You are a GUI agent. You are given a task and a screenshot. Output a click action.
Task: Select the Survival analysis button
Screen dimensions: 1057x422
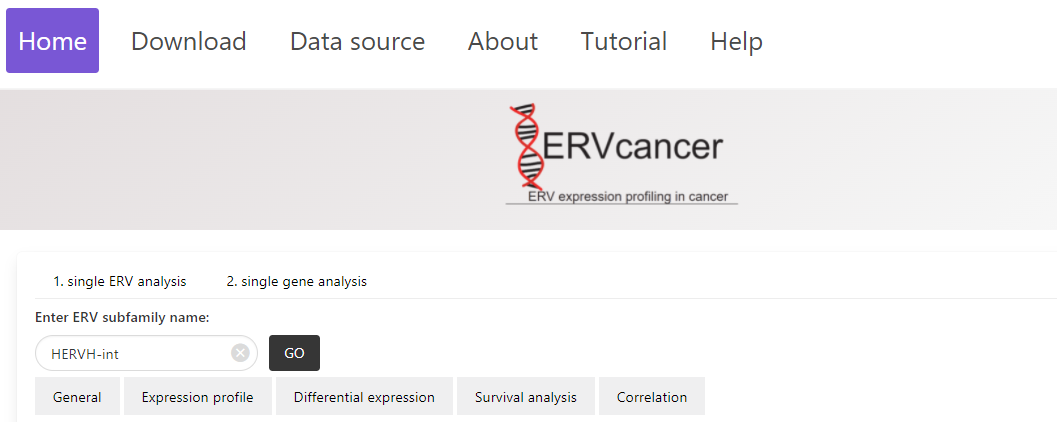[526, 397]
